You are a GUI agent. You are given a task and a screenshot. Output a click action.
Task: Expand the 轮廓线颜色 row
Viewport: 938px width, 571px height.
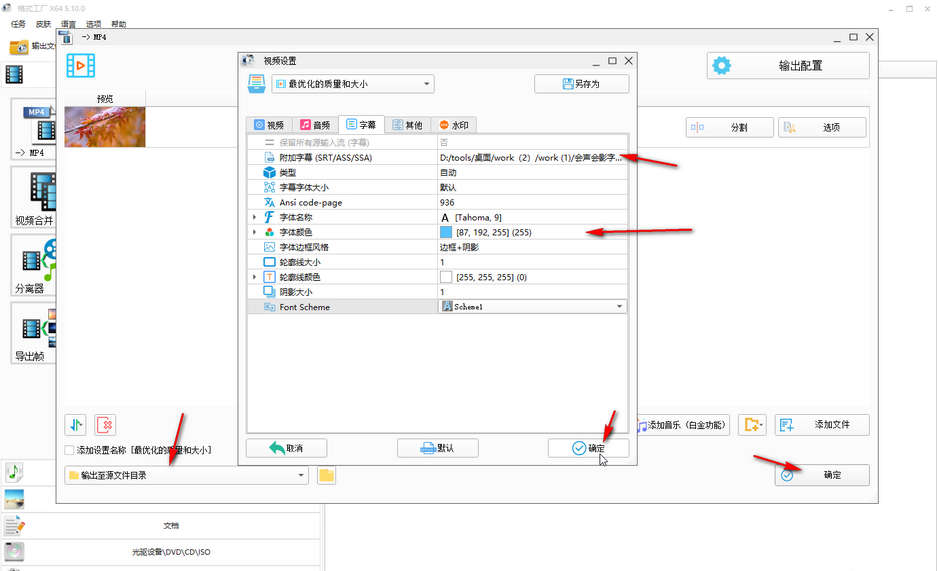[254, 277]
